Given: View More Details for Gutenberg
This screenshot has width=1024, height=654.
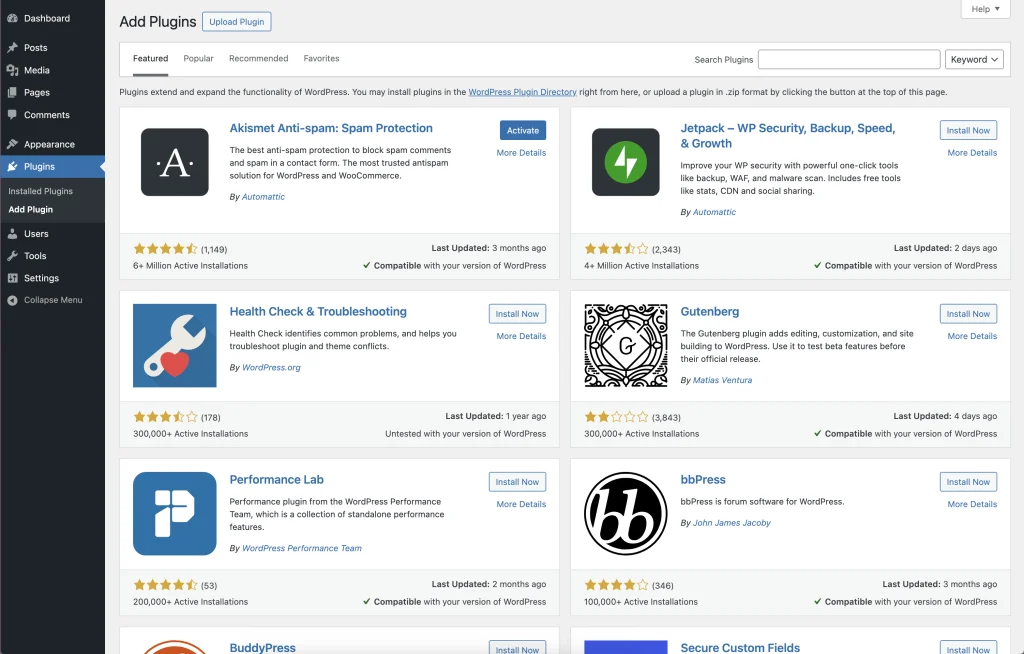Looking at the screenshot, I should (x=972, y=336).
